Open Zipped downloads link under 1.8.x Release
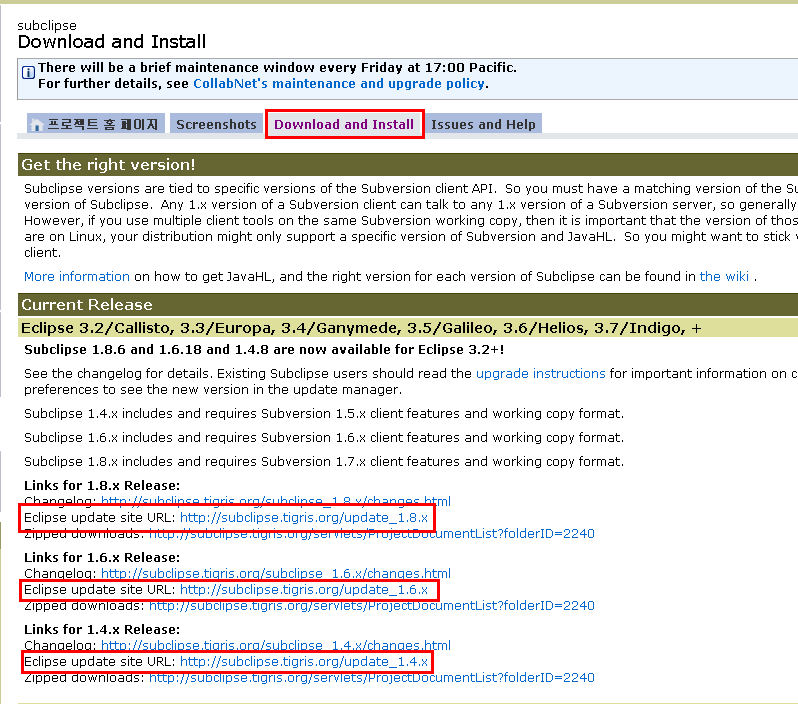 [371, 533]
